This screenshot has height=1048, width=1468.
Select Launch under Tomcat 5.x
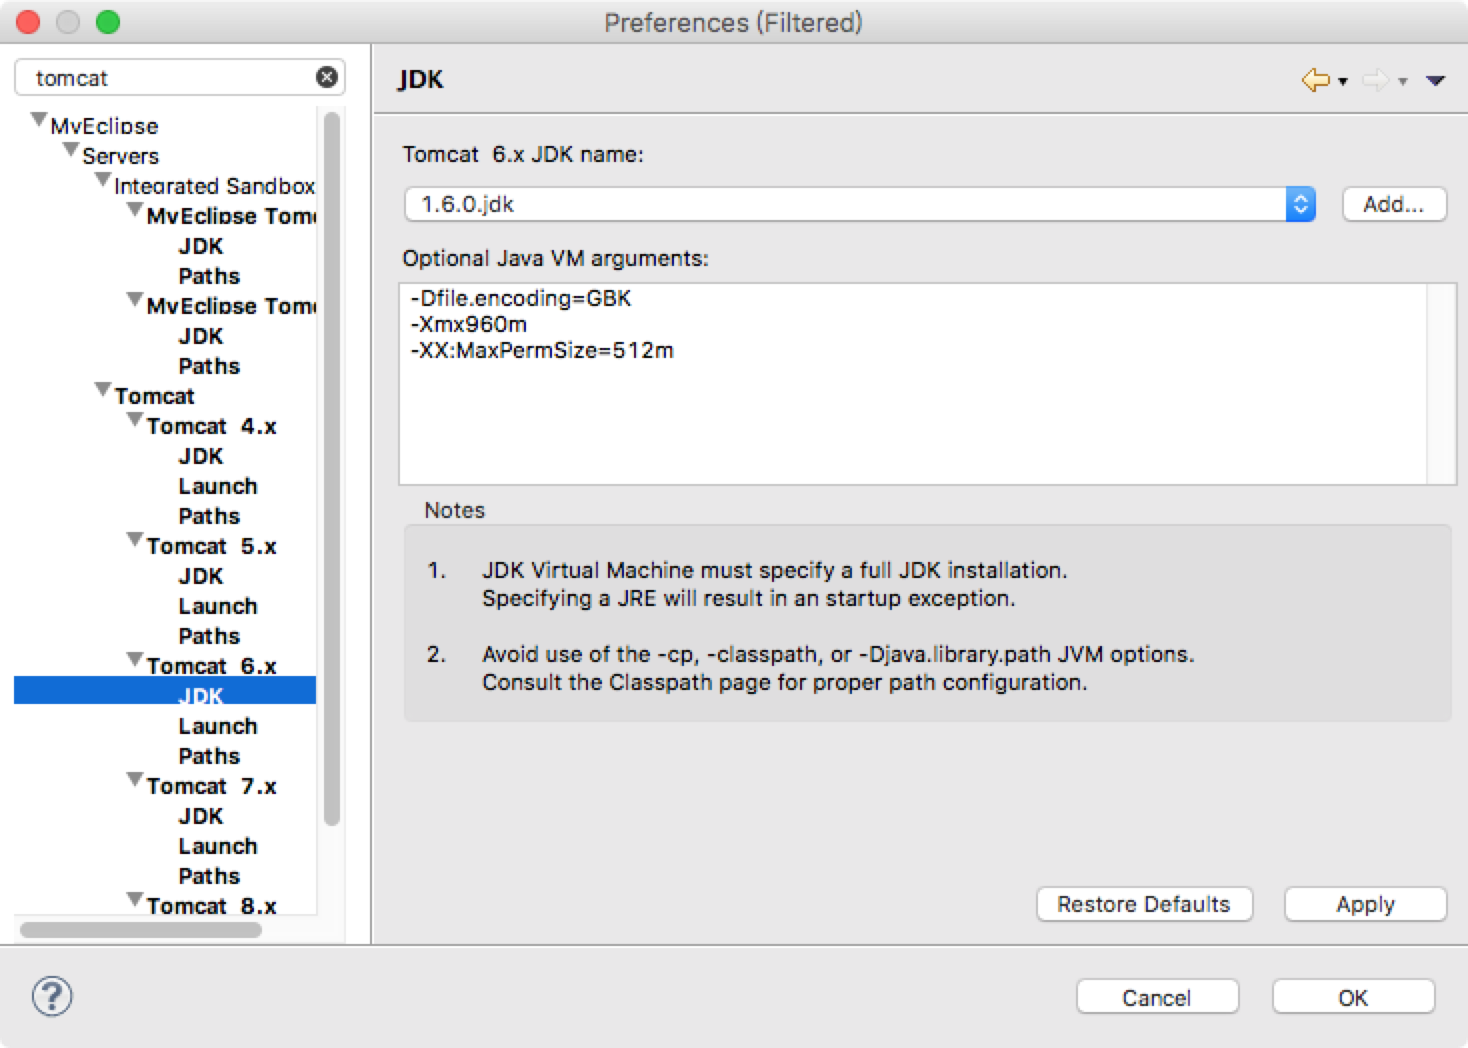point(218,606)
